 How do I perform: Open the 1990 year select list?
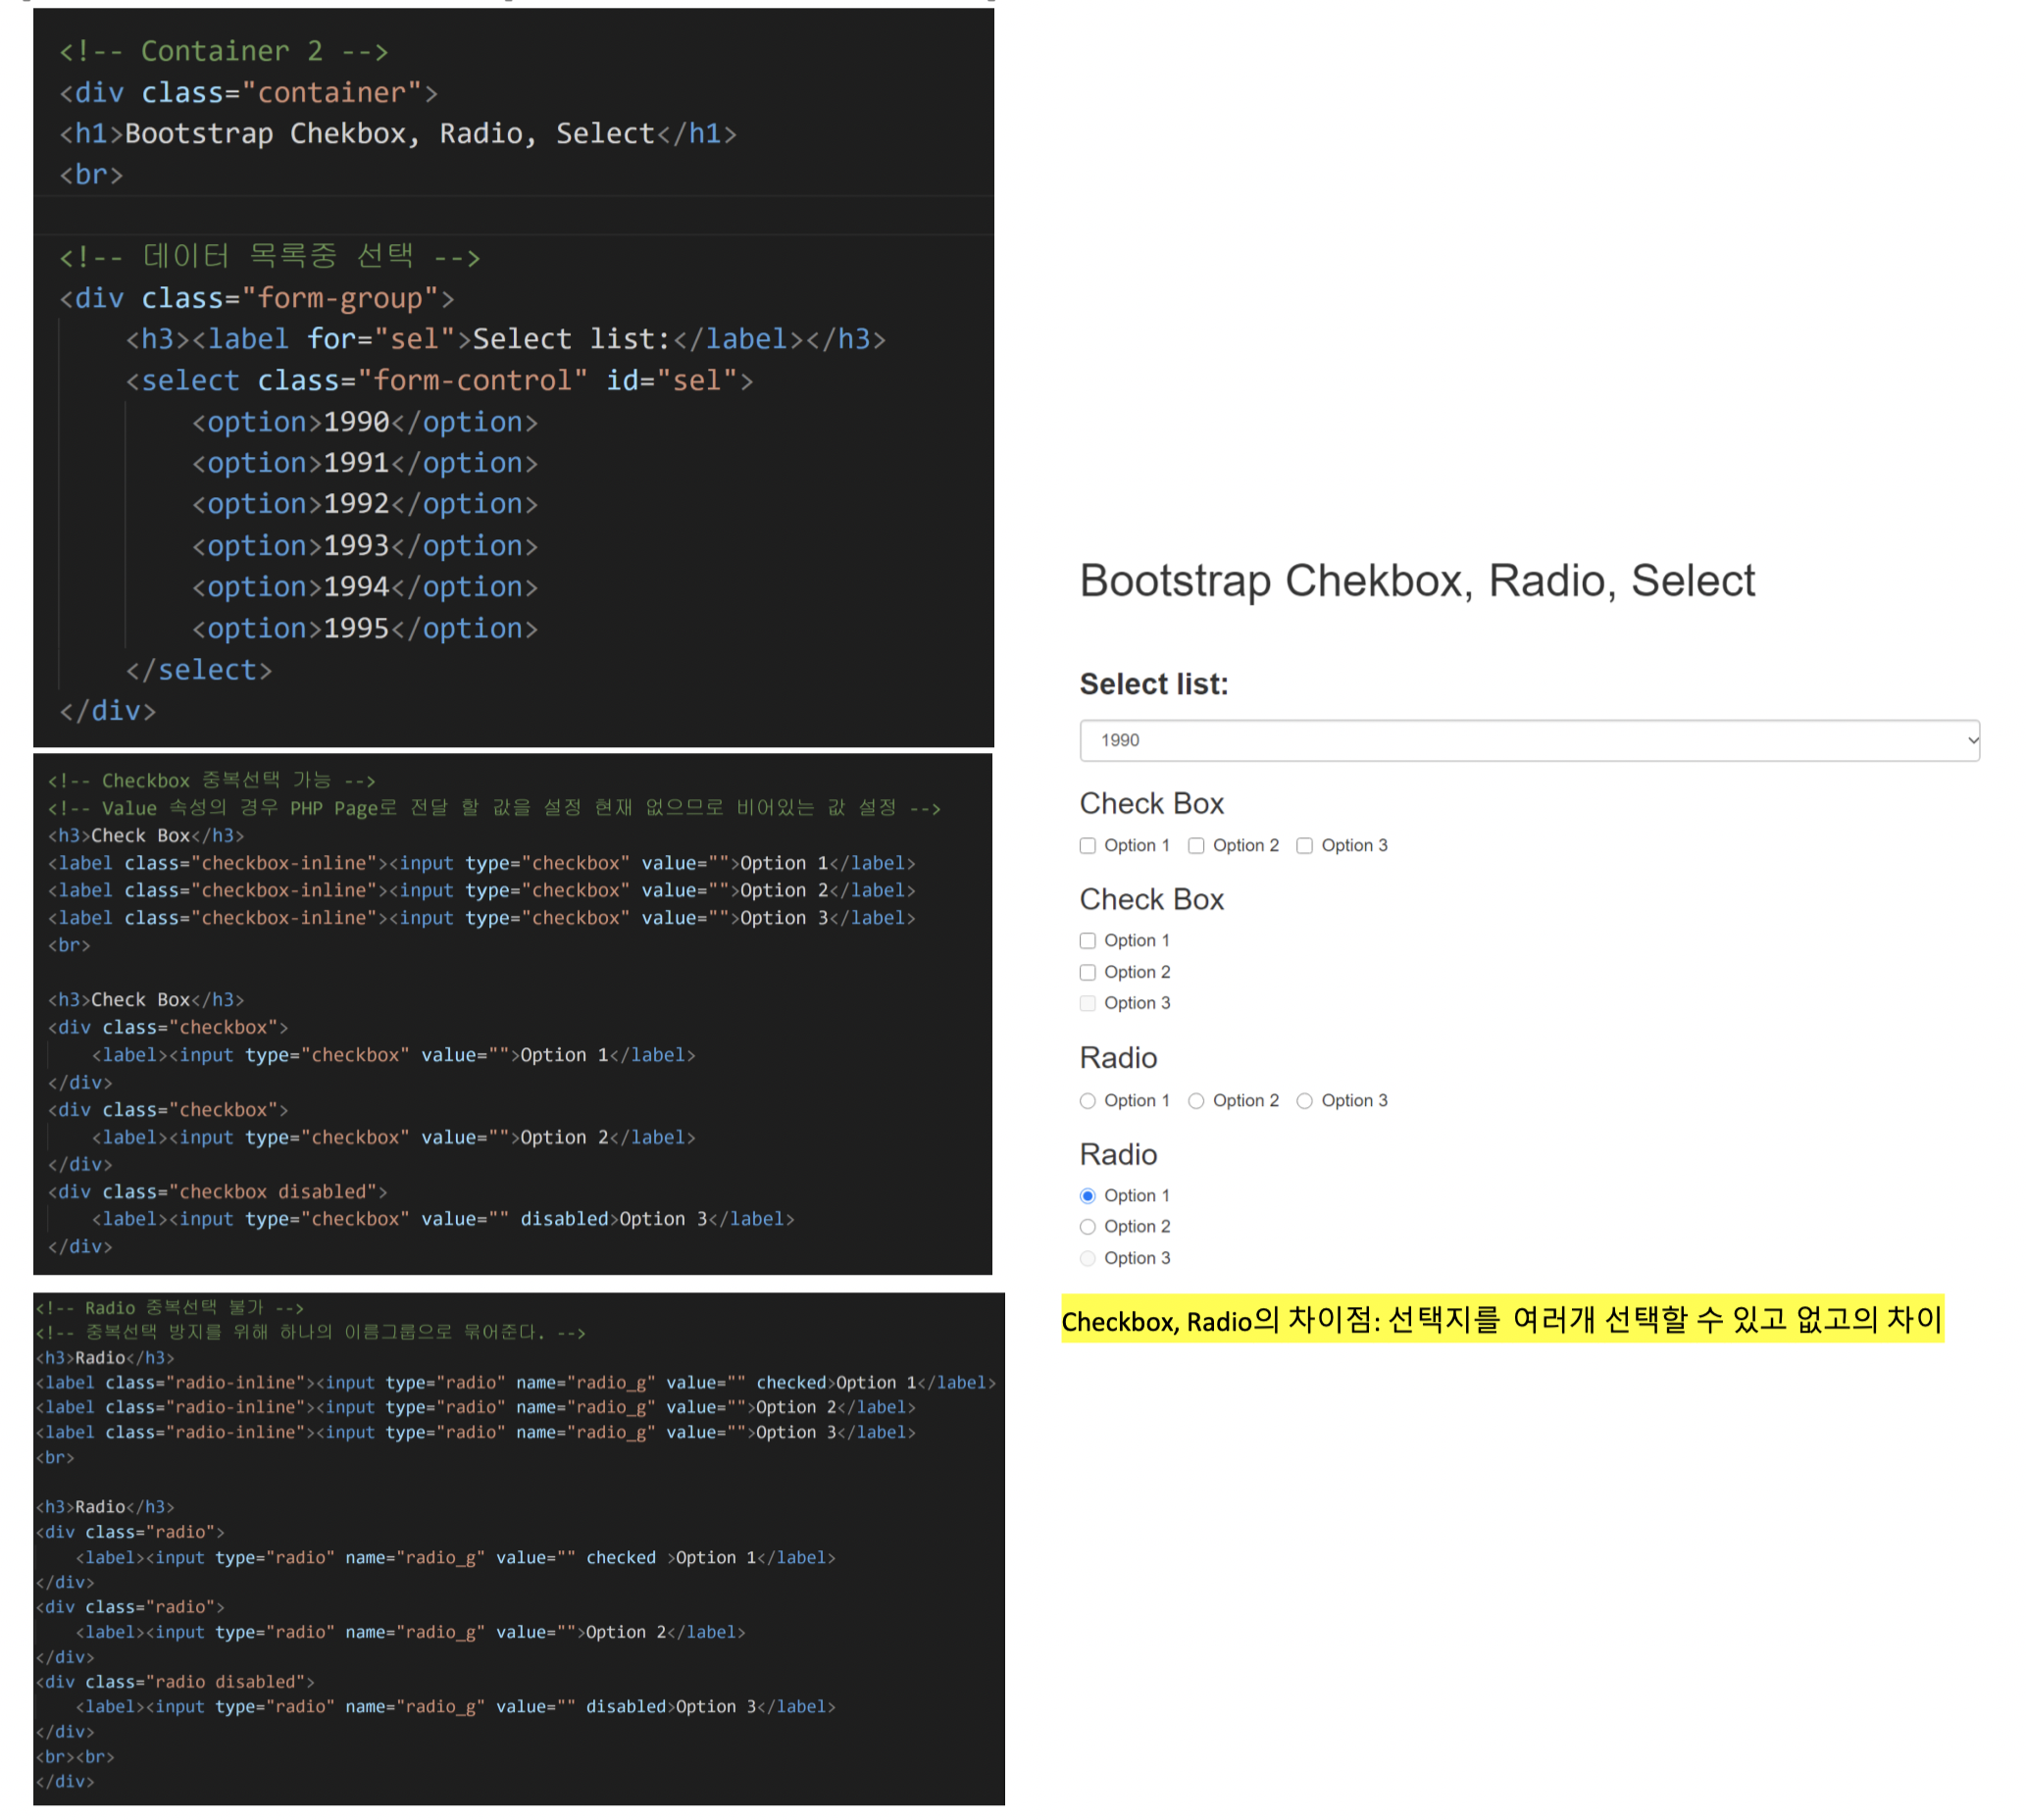point(1500,740)
